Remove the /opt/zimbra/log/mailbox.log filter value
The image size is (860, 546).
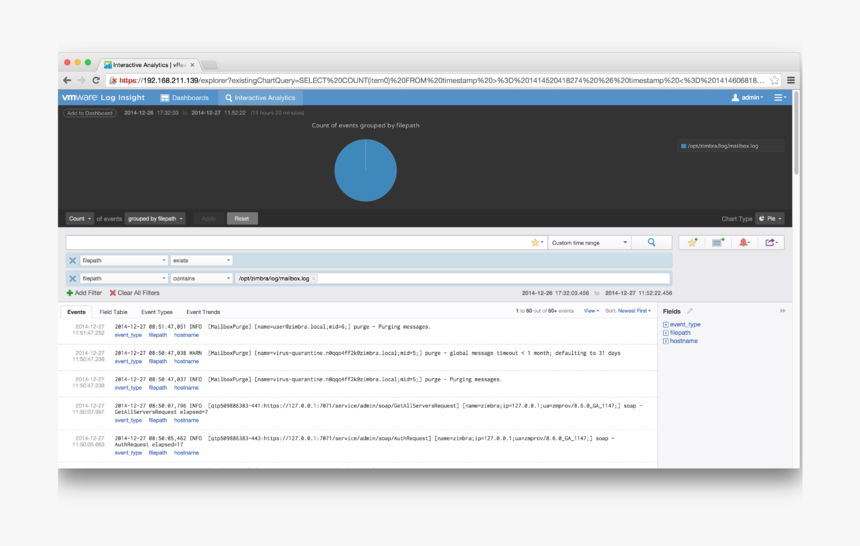(x=314, y=279)
